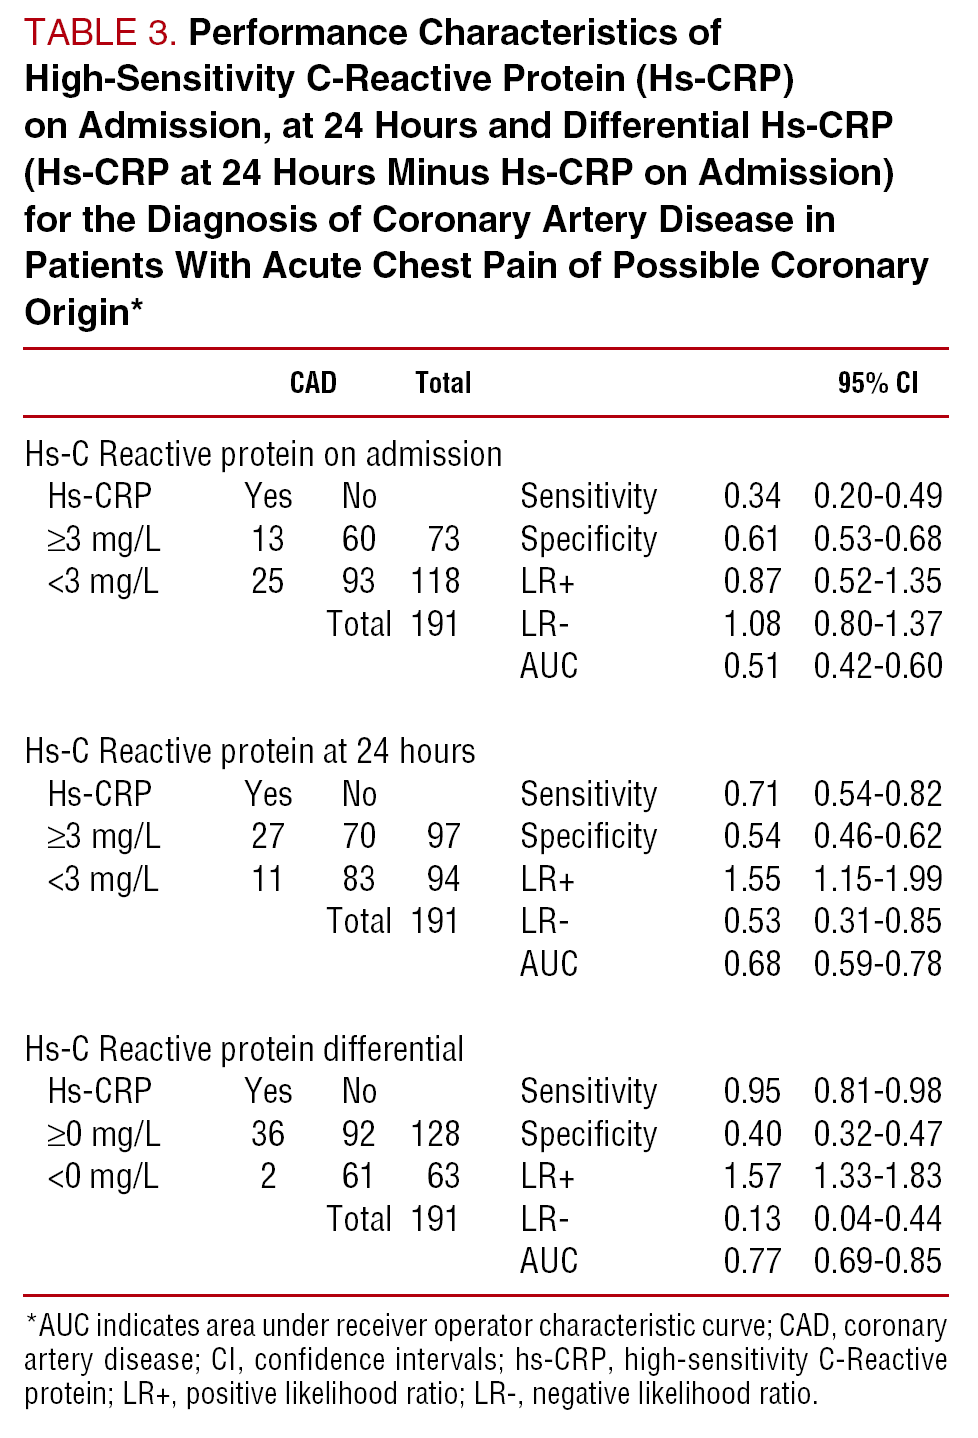Select the confidence interval 0.20-0.49
Screen dimensions: 978x1438
point(877,496)
